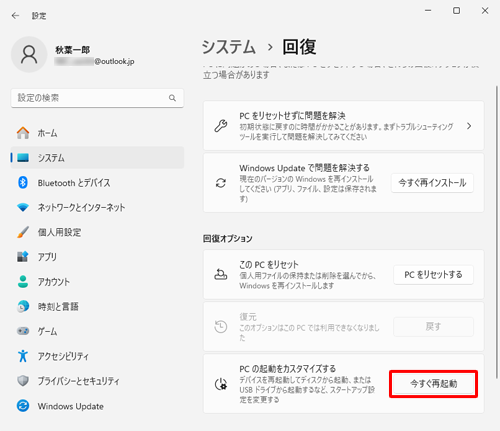The image size is (500, 431).
Task: Maximize the settings window
Action: (456, 11)
